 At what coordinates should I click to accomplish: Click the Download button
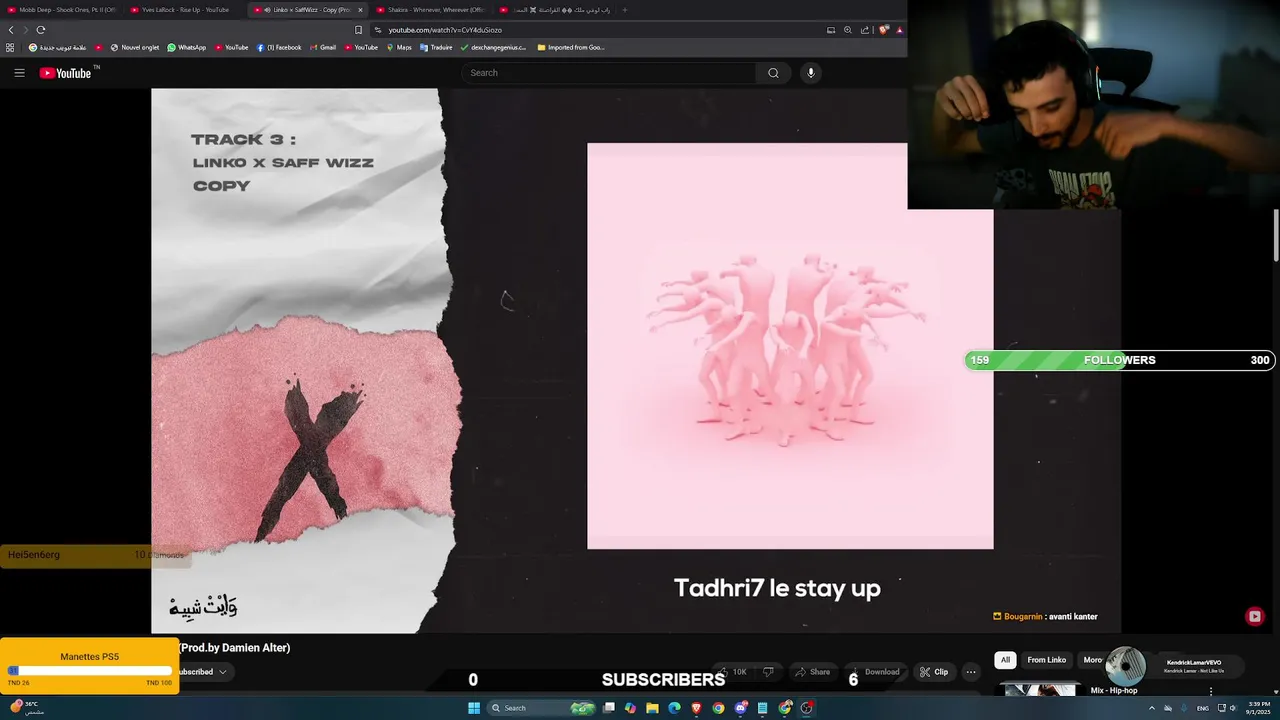coord(875,672)
